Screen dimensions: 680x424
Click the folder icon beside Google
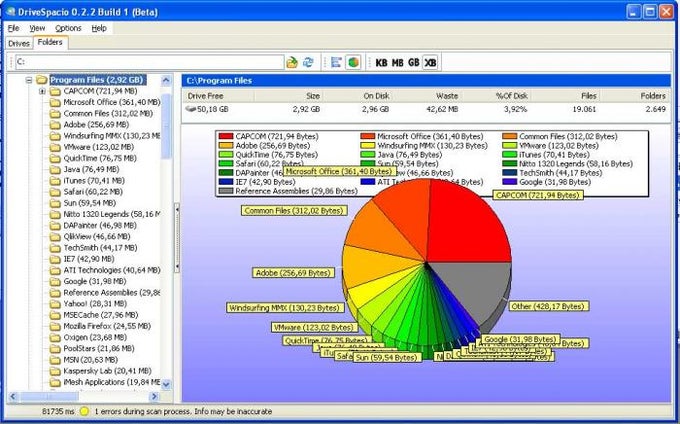click(55, 282)
